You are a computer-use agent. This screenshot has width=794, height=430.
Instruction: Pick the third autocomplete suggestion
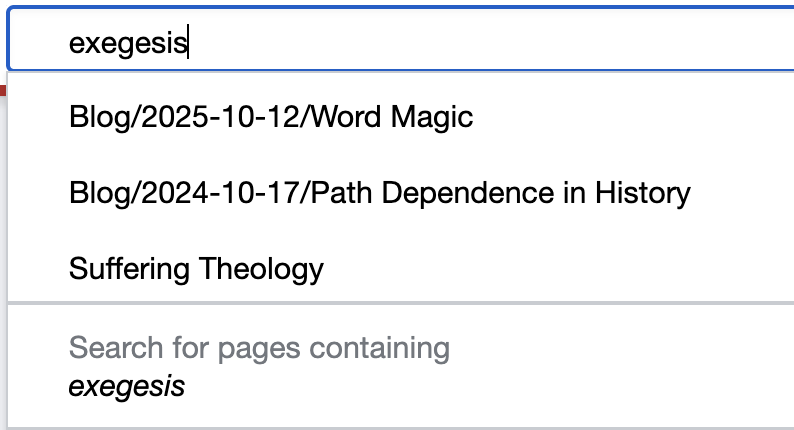pos(197,268)
